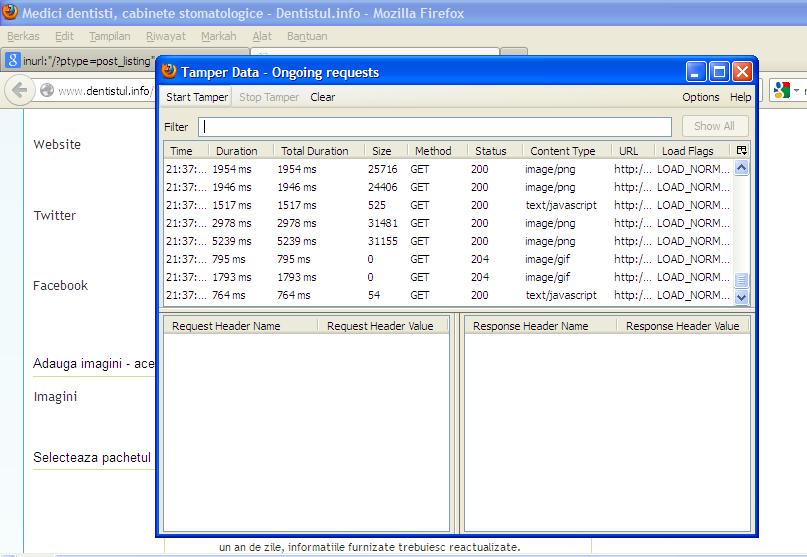Sort by the Duration column header

point(240,151)
